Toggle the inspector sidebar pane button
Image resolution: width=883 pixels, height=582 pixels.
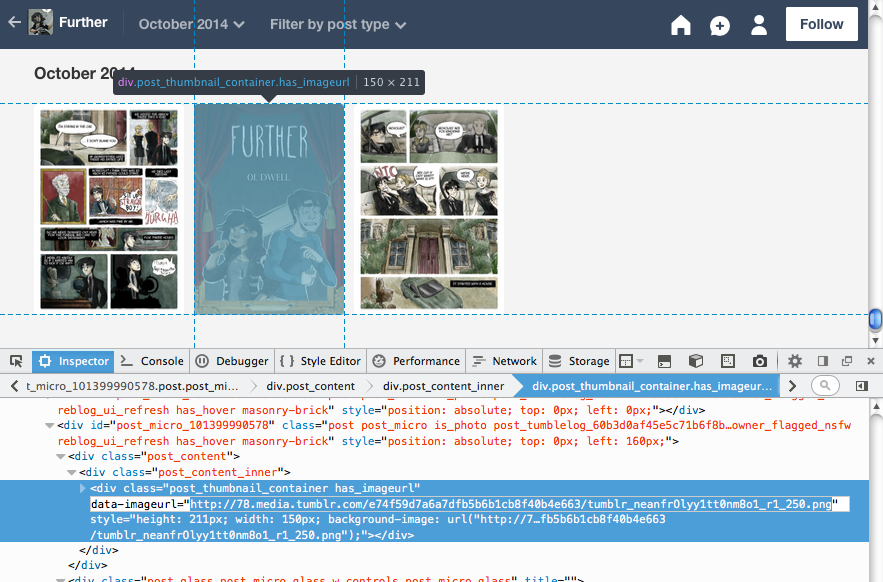pos(861,385)
